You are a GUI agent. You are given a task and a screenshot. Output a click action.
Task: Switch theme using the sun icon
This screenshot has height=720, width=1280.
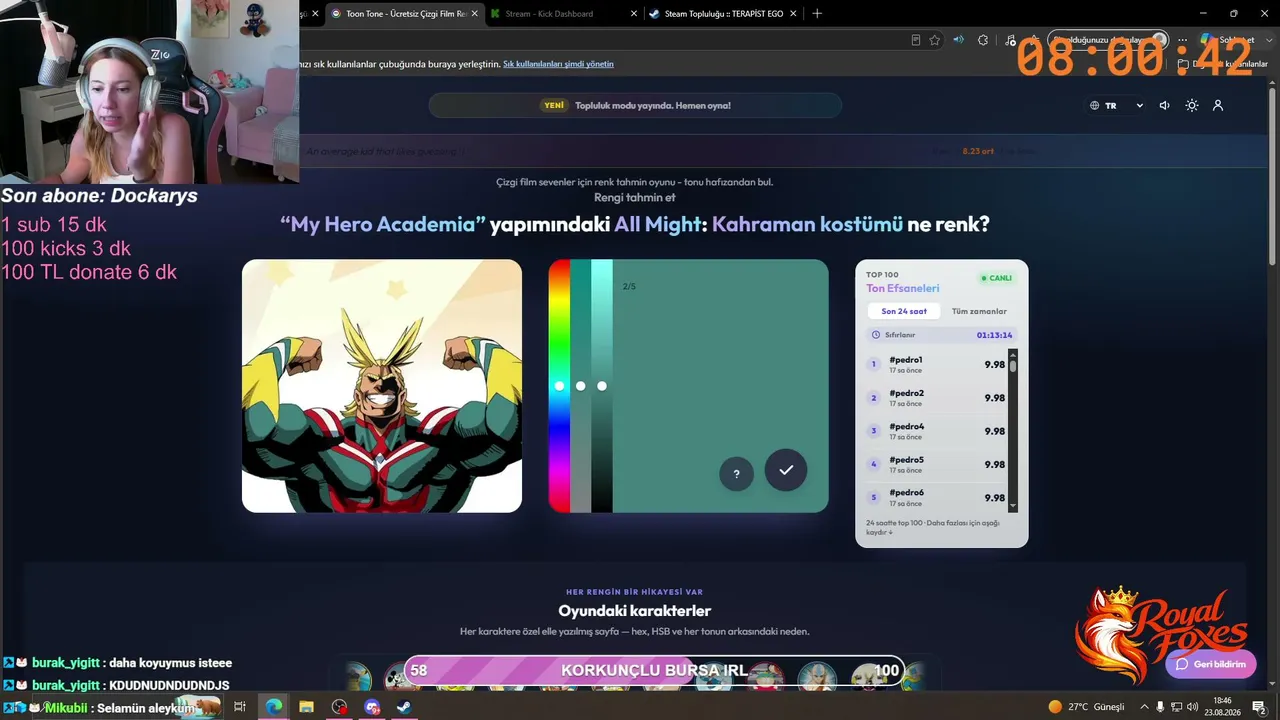(1191, 105)
